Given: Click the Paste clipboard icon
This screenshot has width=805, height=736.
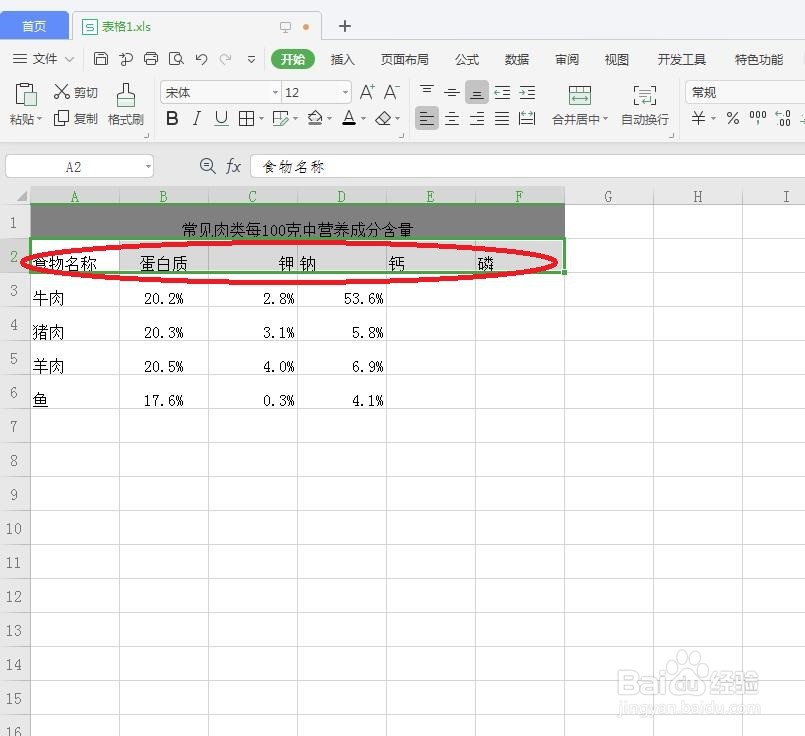Looking at the screenshot, I should pyautogui.click(x=26, y=94).
